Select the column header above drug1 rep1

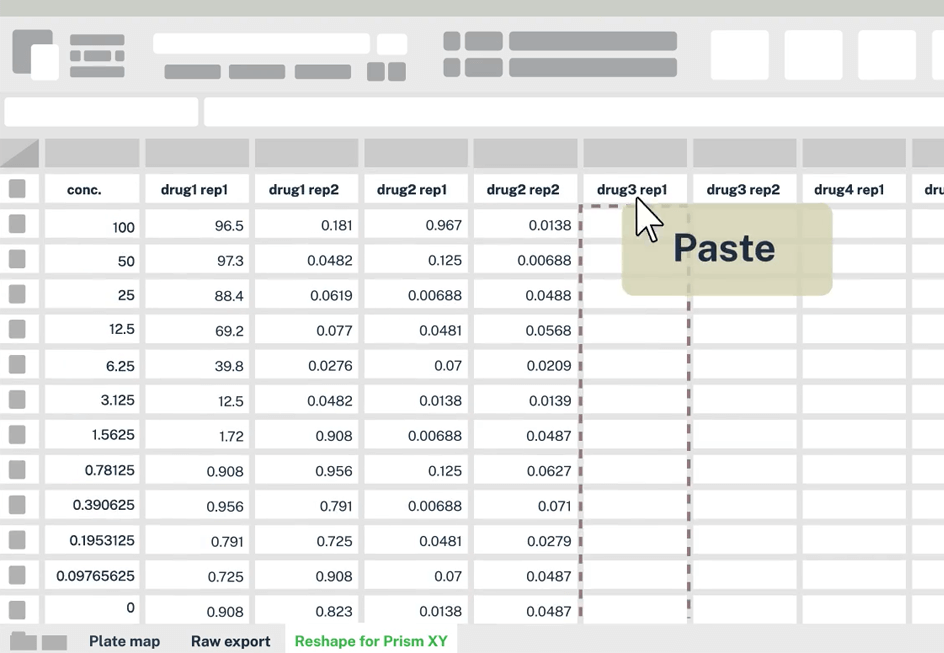[x=197, y=153]
